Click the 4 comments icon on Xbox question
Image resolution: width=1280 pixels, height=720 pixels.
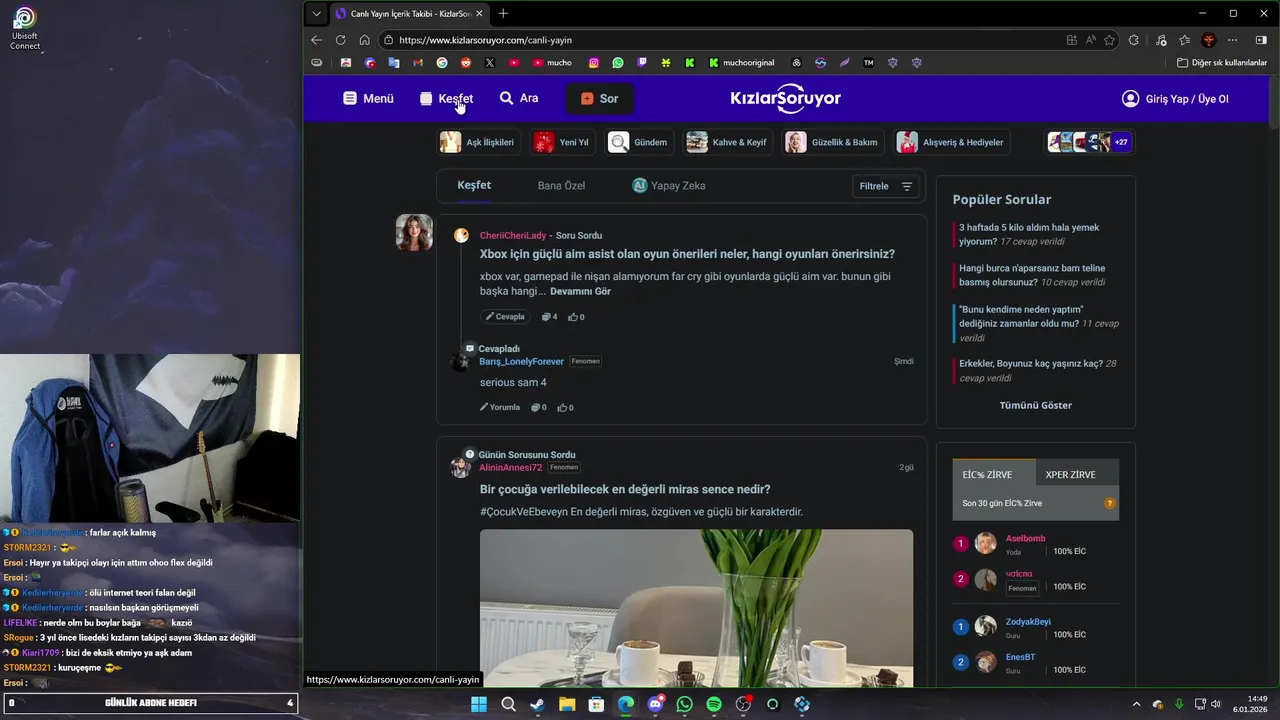[549, 317]
